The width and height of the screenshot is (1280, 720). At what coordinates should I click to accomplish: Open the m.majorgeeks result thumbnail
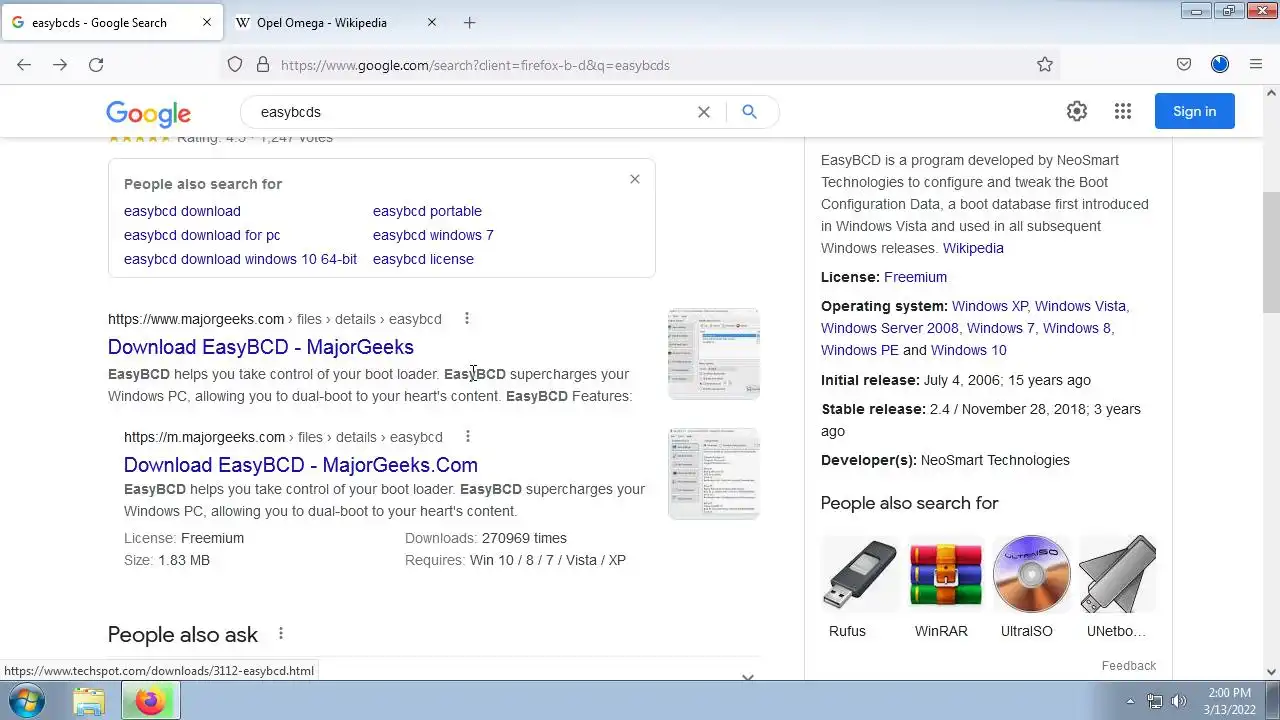(714, 474)
